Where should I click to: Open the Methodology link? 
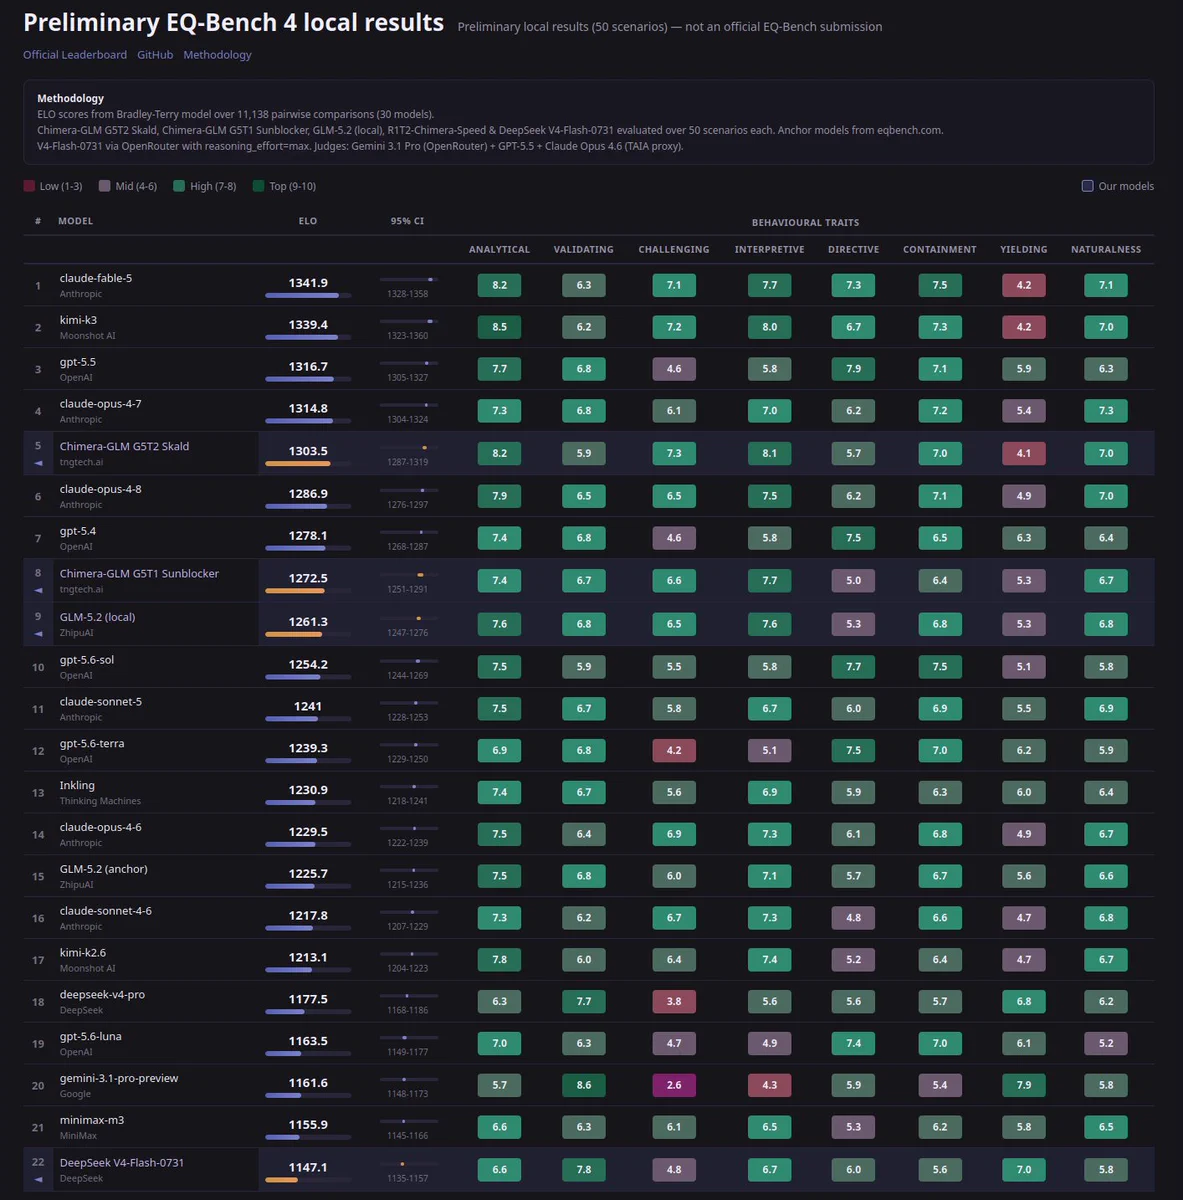[x=217, y=55]
